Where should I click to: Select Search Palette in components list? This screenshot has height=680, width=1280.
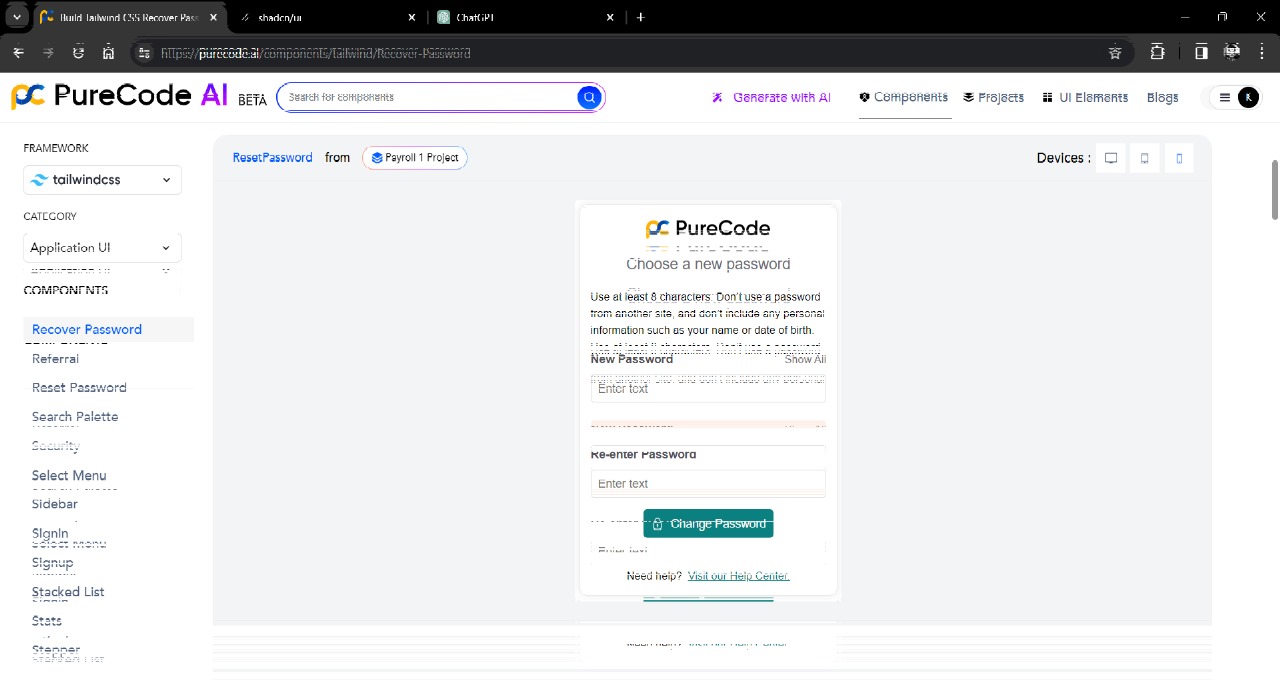click(x=75, y=417)
